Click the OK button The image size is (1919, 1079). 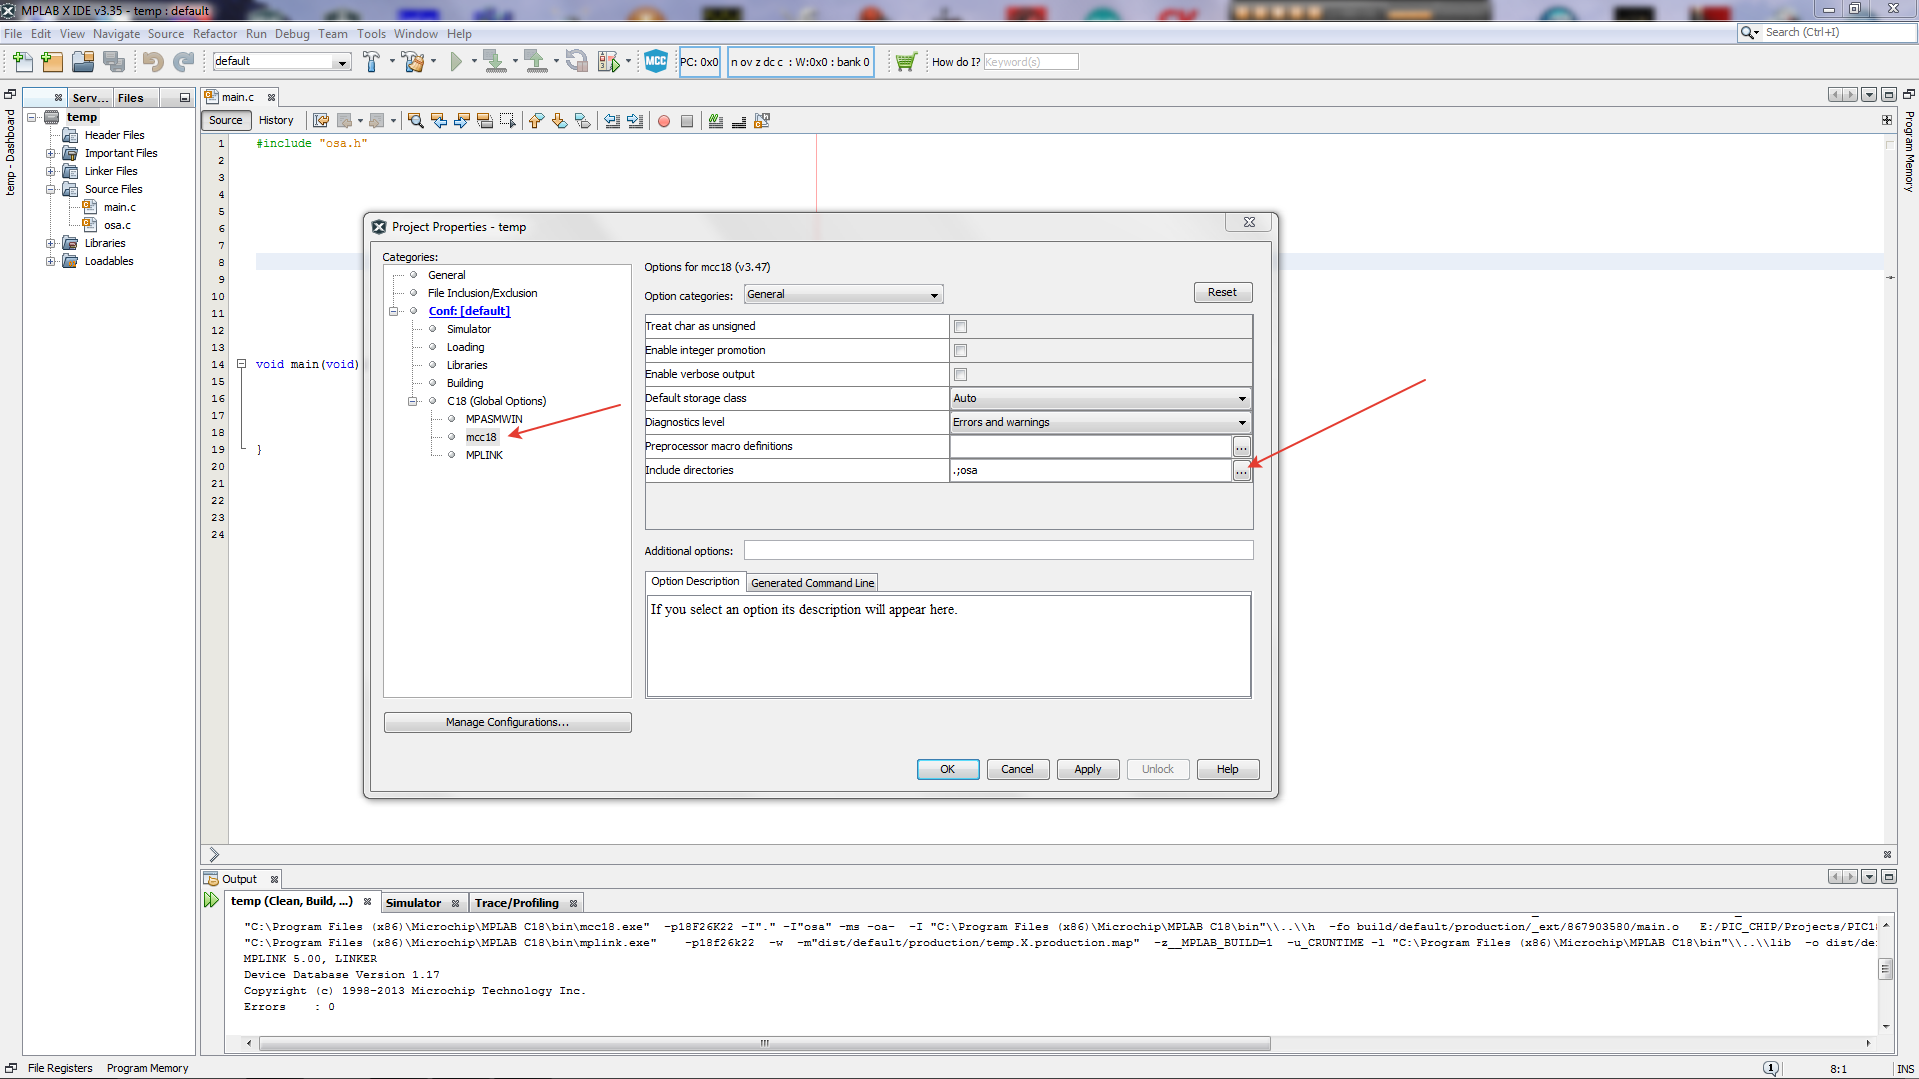[948, 770]
